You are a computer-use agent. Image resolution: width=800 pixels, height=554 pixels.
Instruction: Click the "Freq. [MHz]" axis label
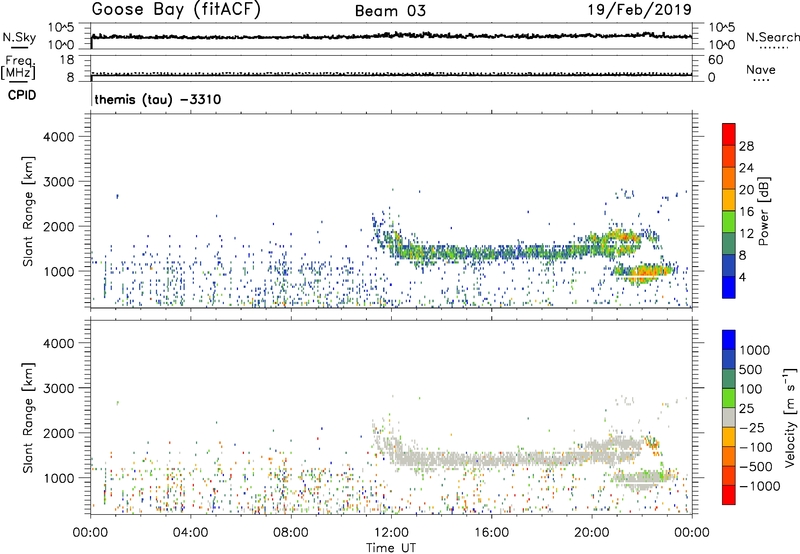[x=18, y=68]
